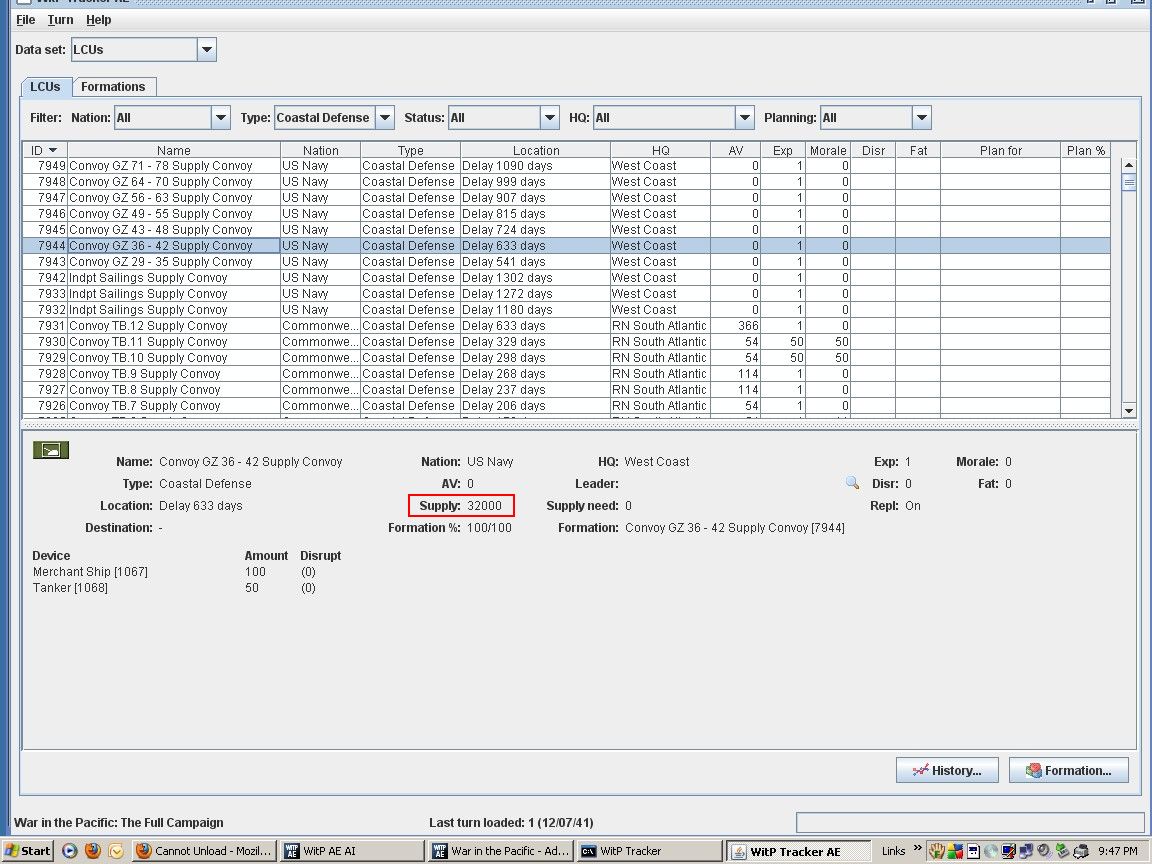Screen dimensions: 1152x864
Task: Switch to WitP AE AI taskbar window
Action: tap(353, 851)
